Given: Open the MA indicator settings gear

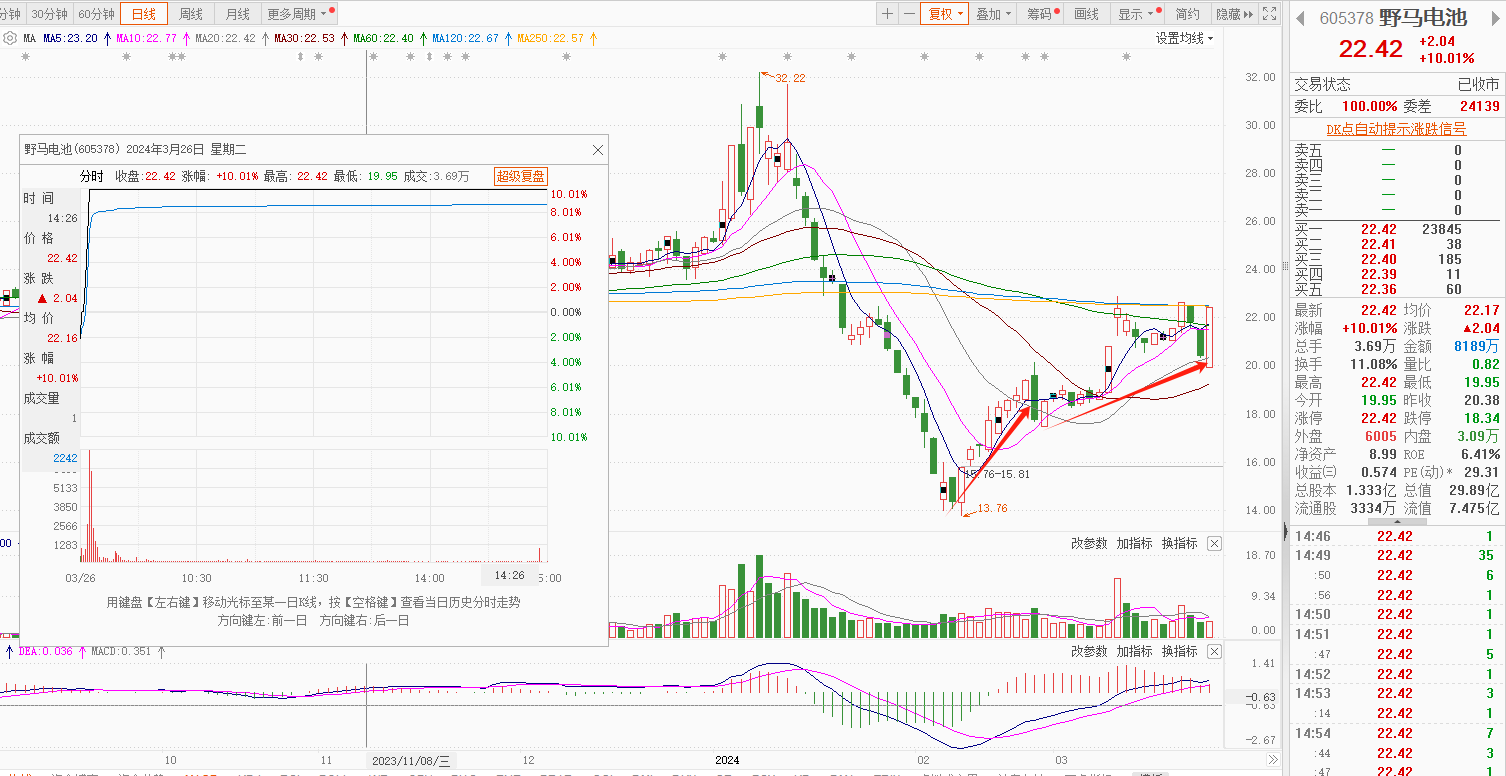Looking at the screenshot, I should [x=9, y=38].
